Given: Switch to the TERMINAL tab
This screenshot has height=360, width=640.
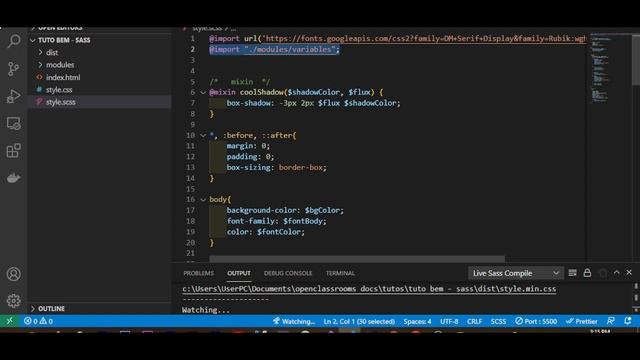Looking at the screenshot, I should [x=340, y=273].
